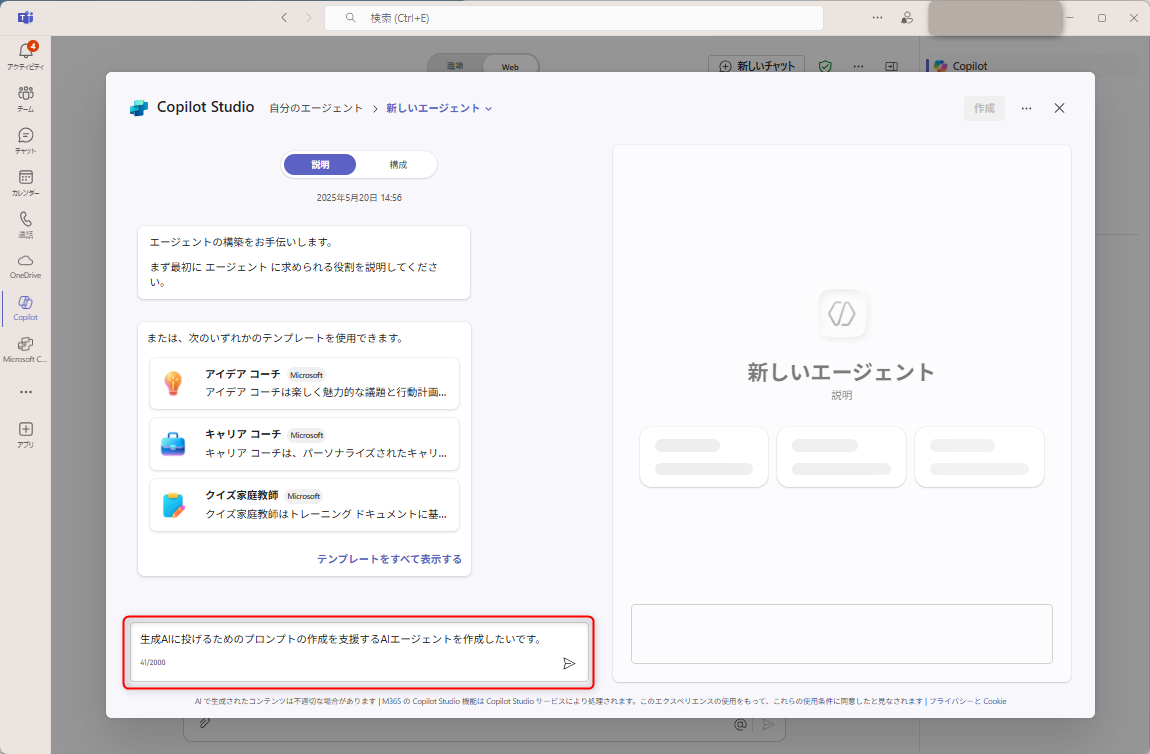
Task: Open the 使用条件 link in the footer
Action: (818, 701)
